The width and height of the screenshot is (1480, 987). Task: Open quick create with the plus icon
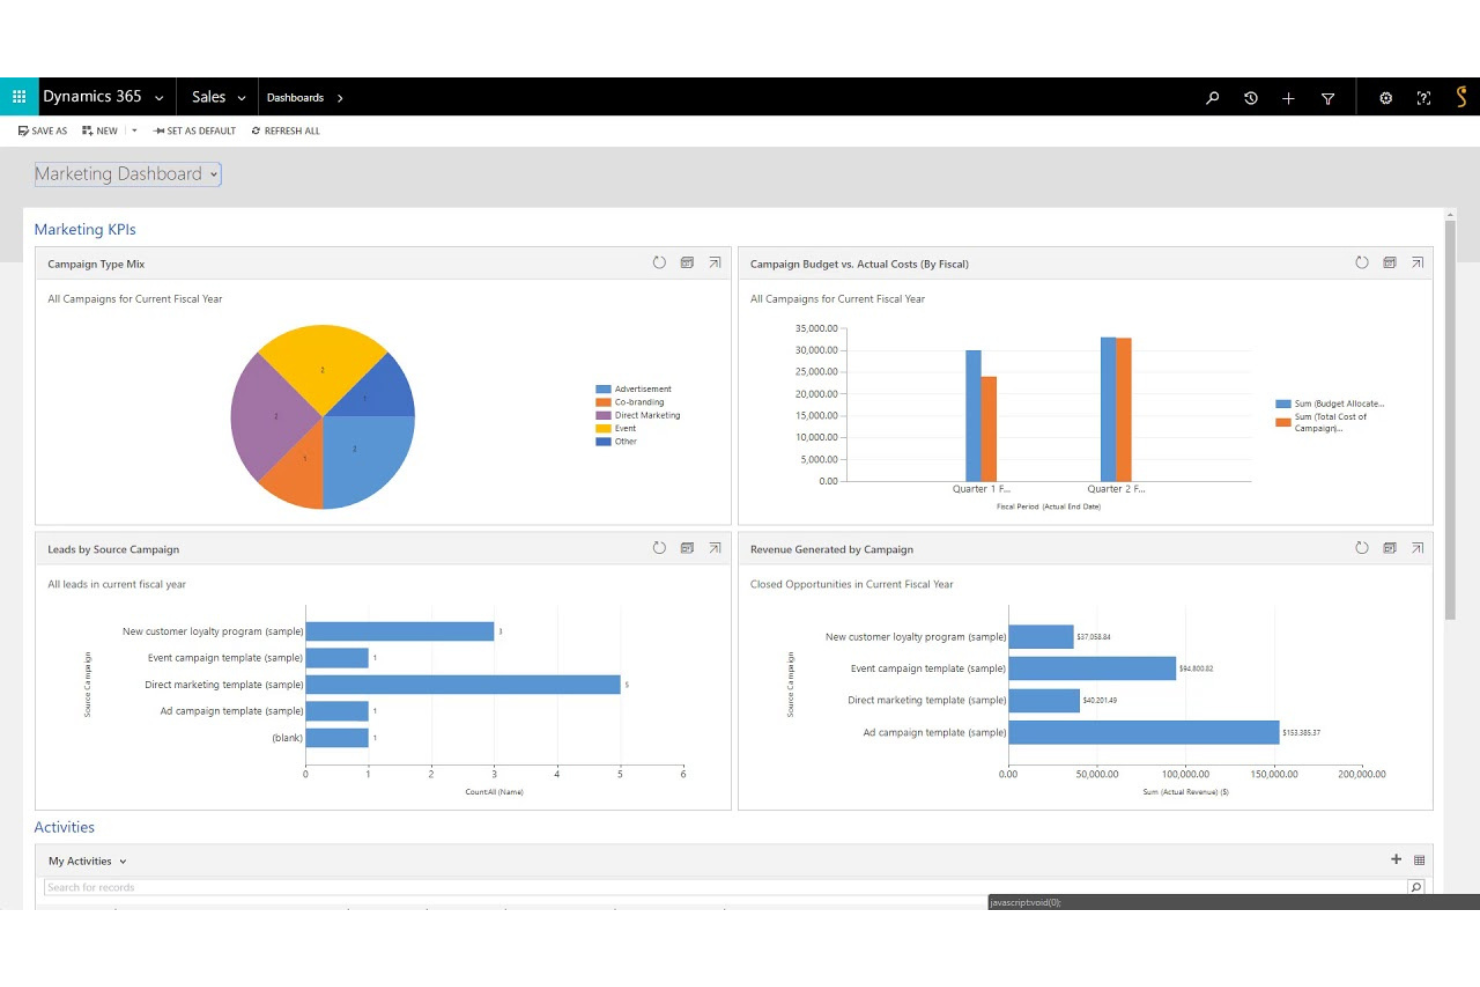(1288, 97)
